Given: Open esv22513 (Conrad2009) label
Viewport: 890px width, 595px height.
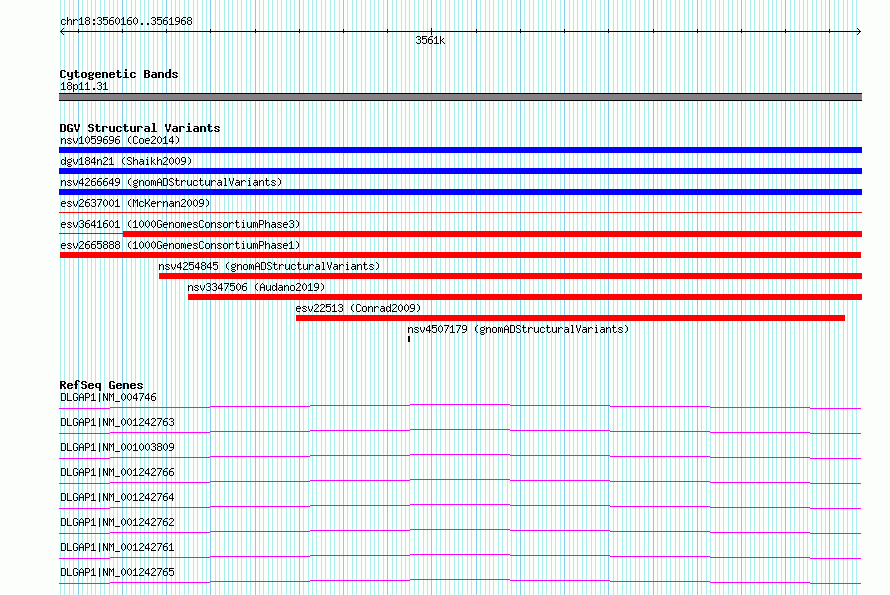Looking at the screenshot, I should 358,308.
